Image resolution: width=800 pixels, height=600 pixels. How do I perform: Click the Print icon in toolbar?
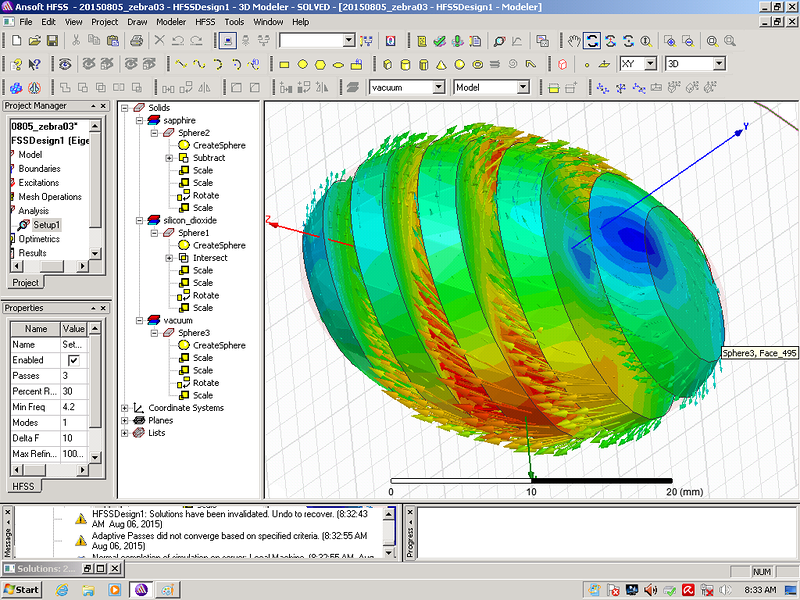pos(137,41)
